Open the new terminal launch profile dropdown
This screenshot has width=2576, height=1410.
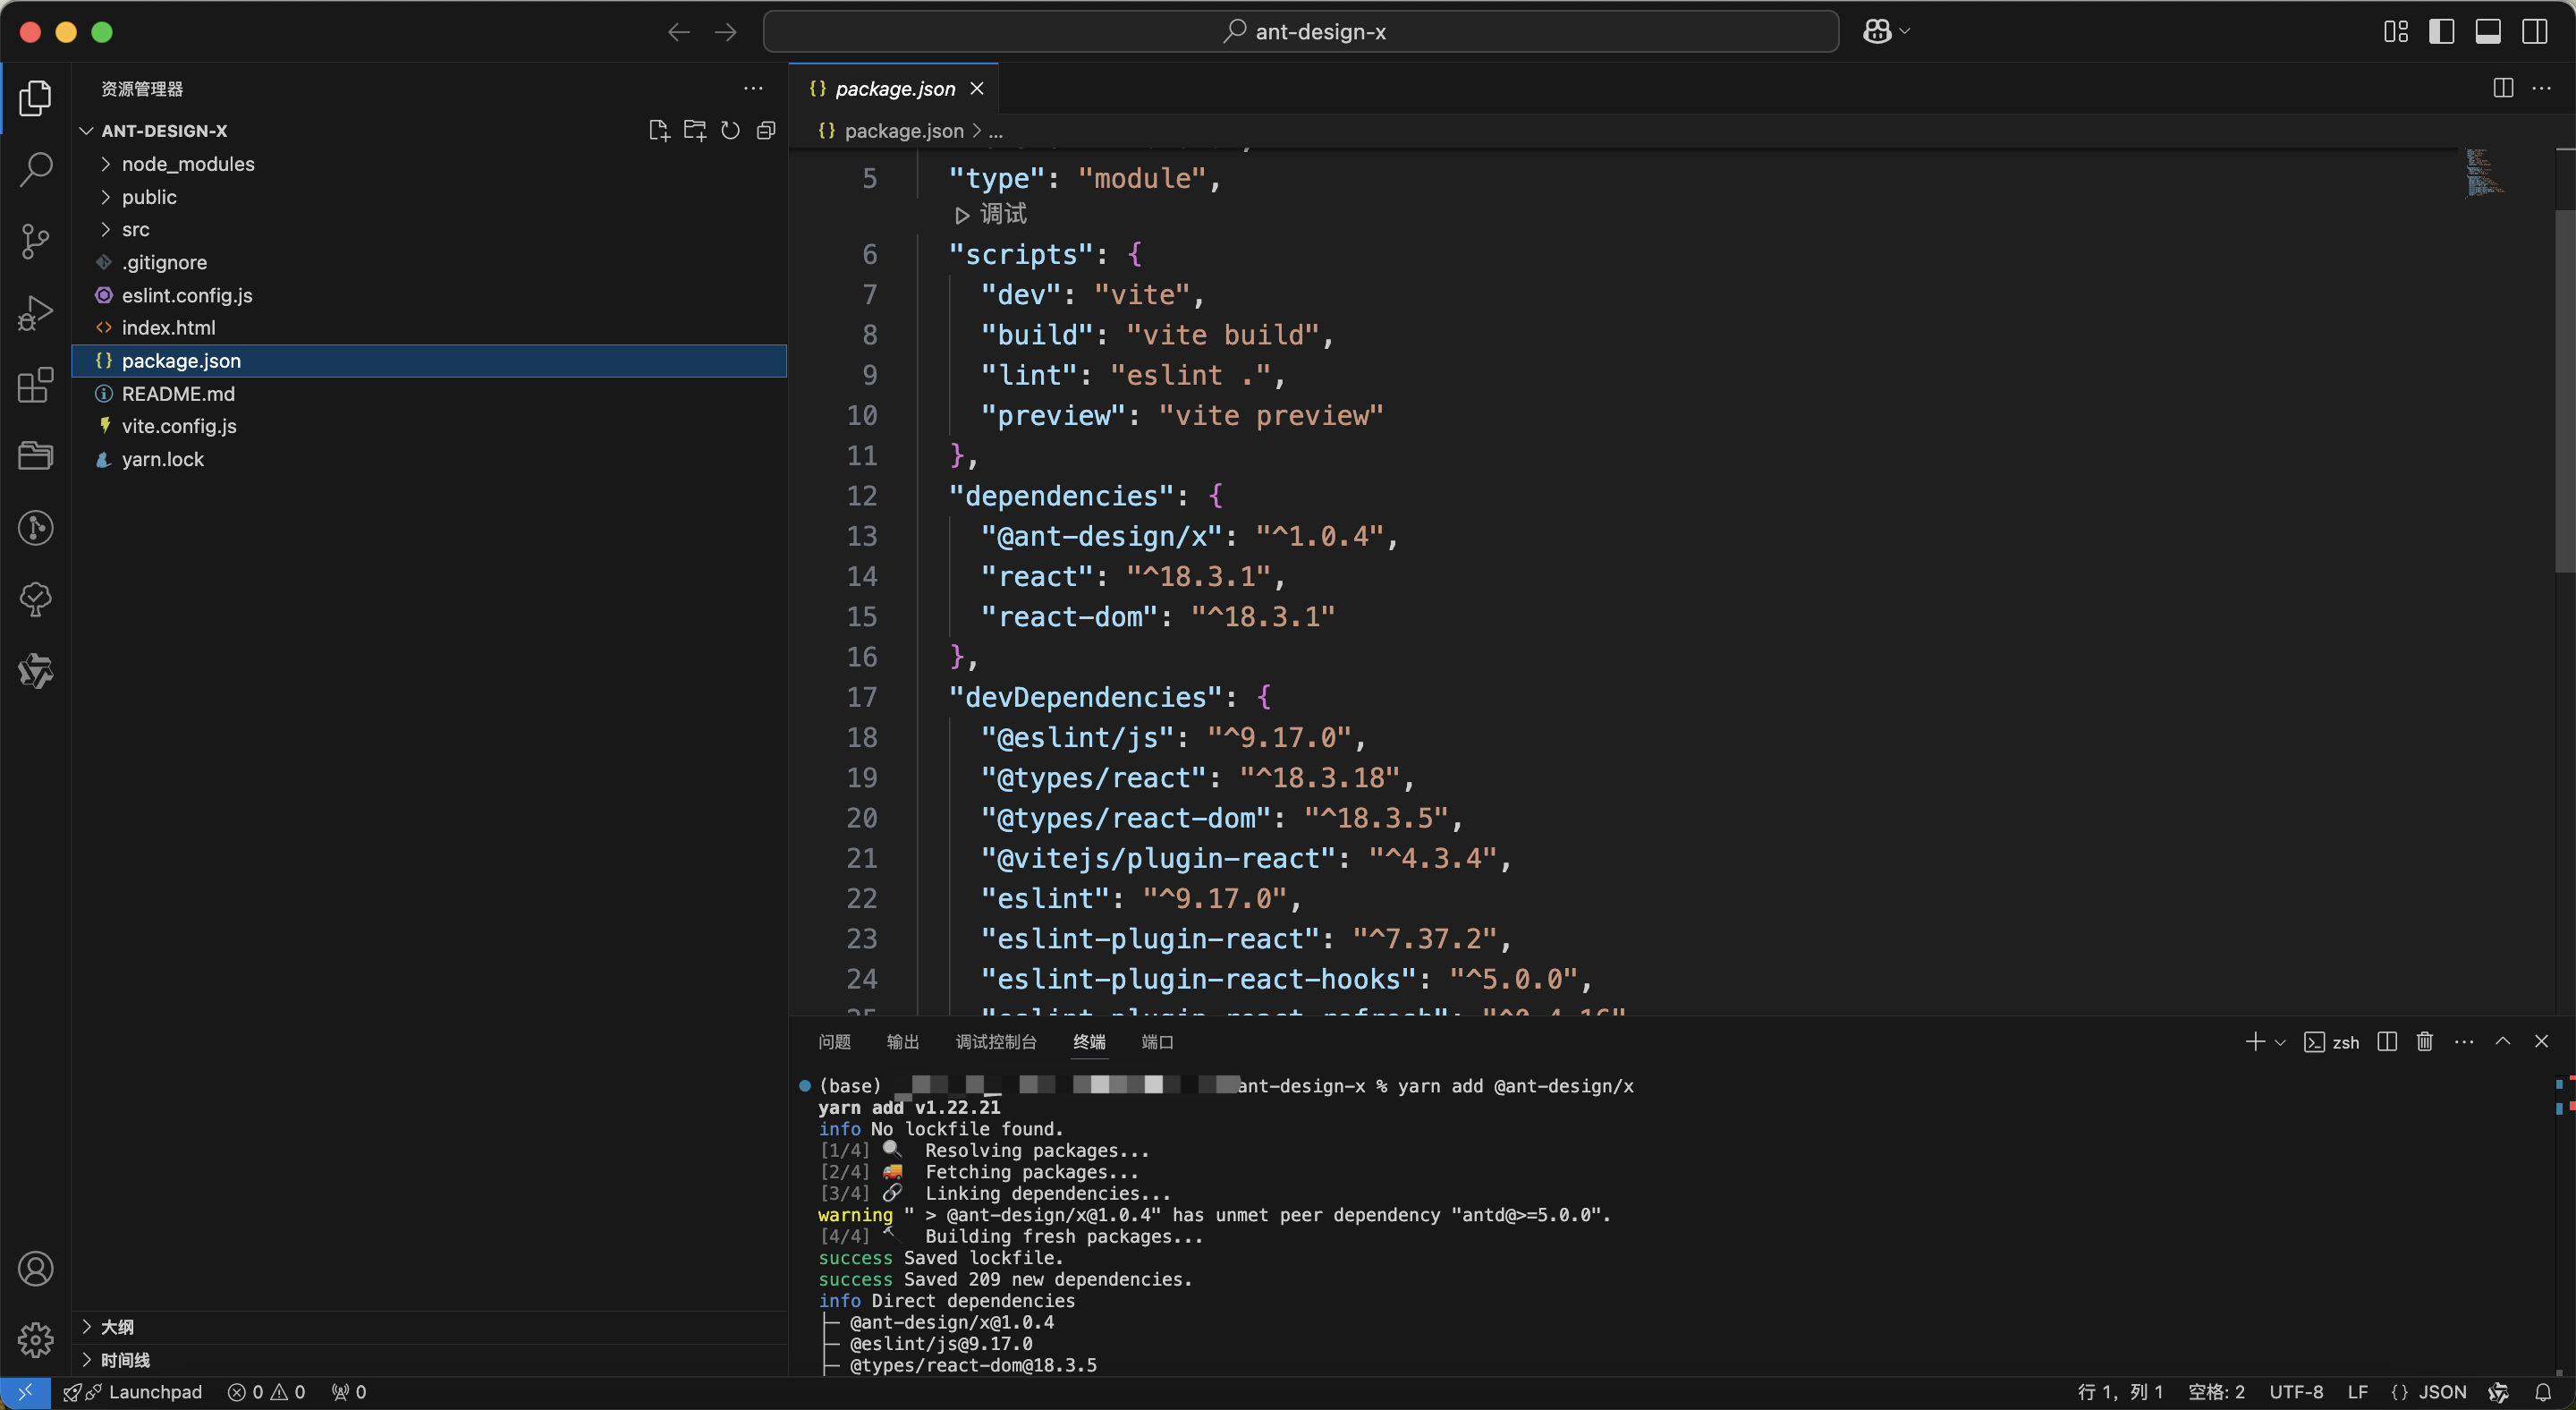pyautogui.click(x=2280, y=1042)
